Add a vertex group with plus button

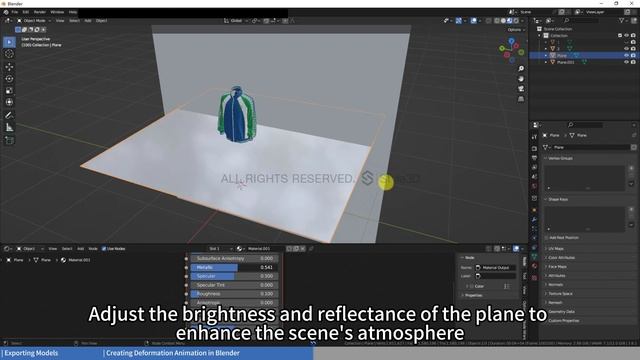[x=631, y=168]
